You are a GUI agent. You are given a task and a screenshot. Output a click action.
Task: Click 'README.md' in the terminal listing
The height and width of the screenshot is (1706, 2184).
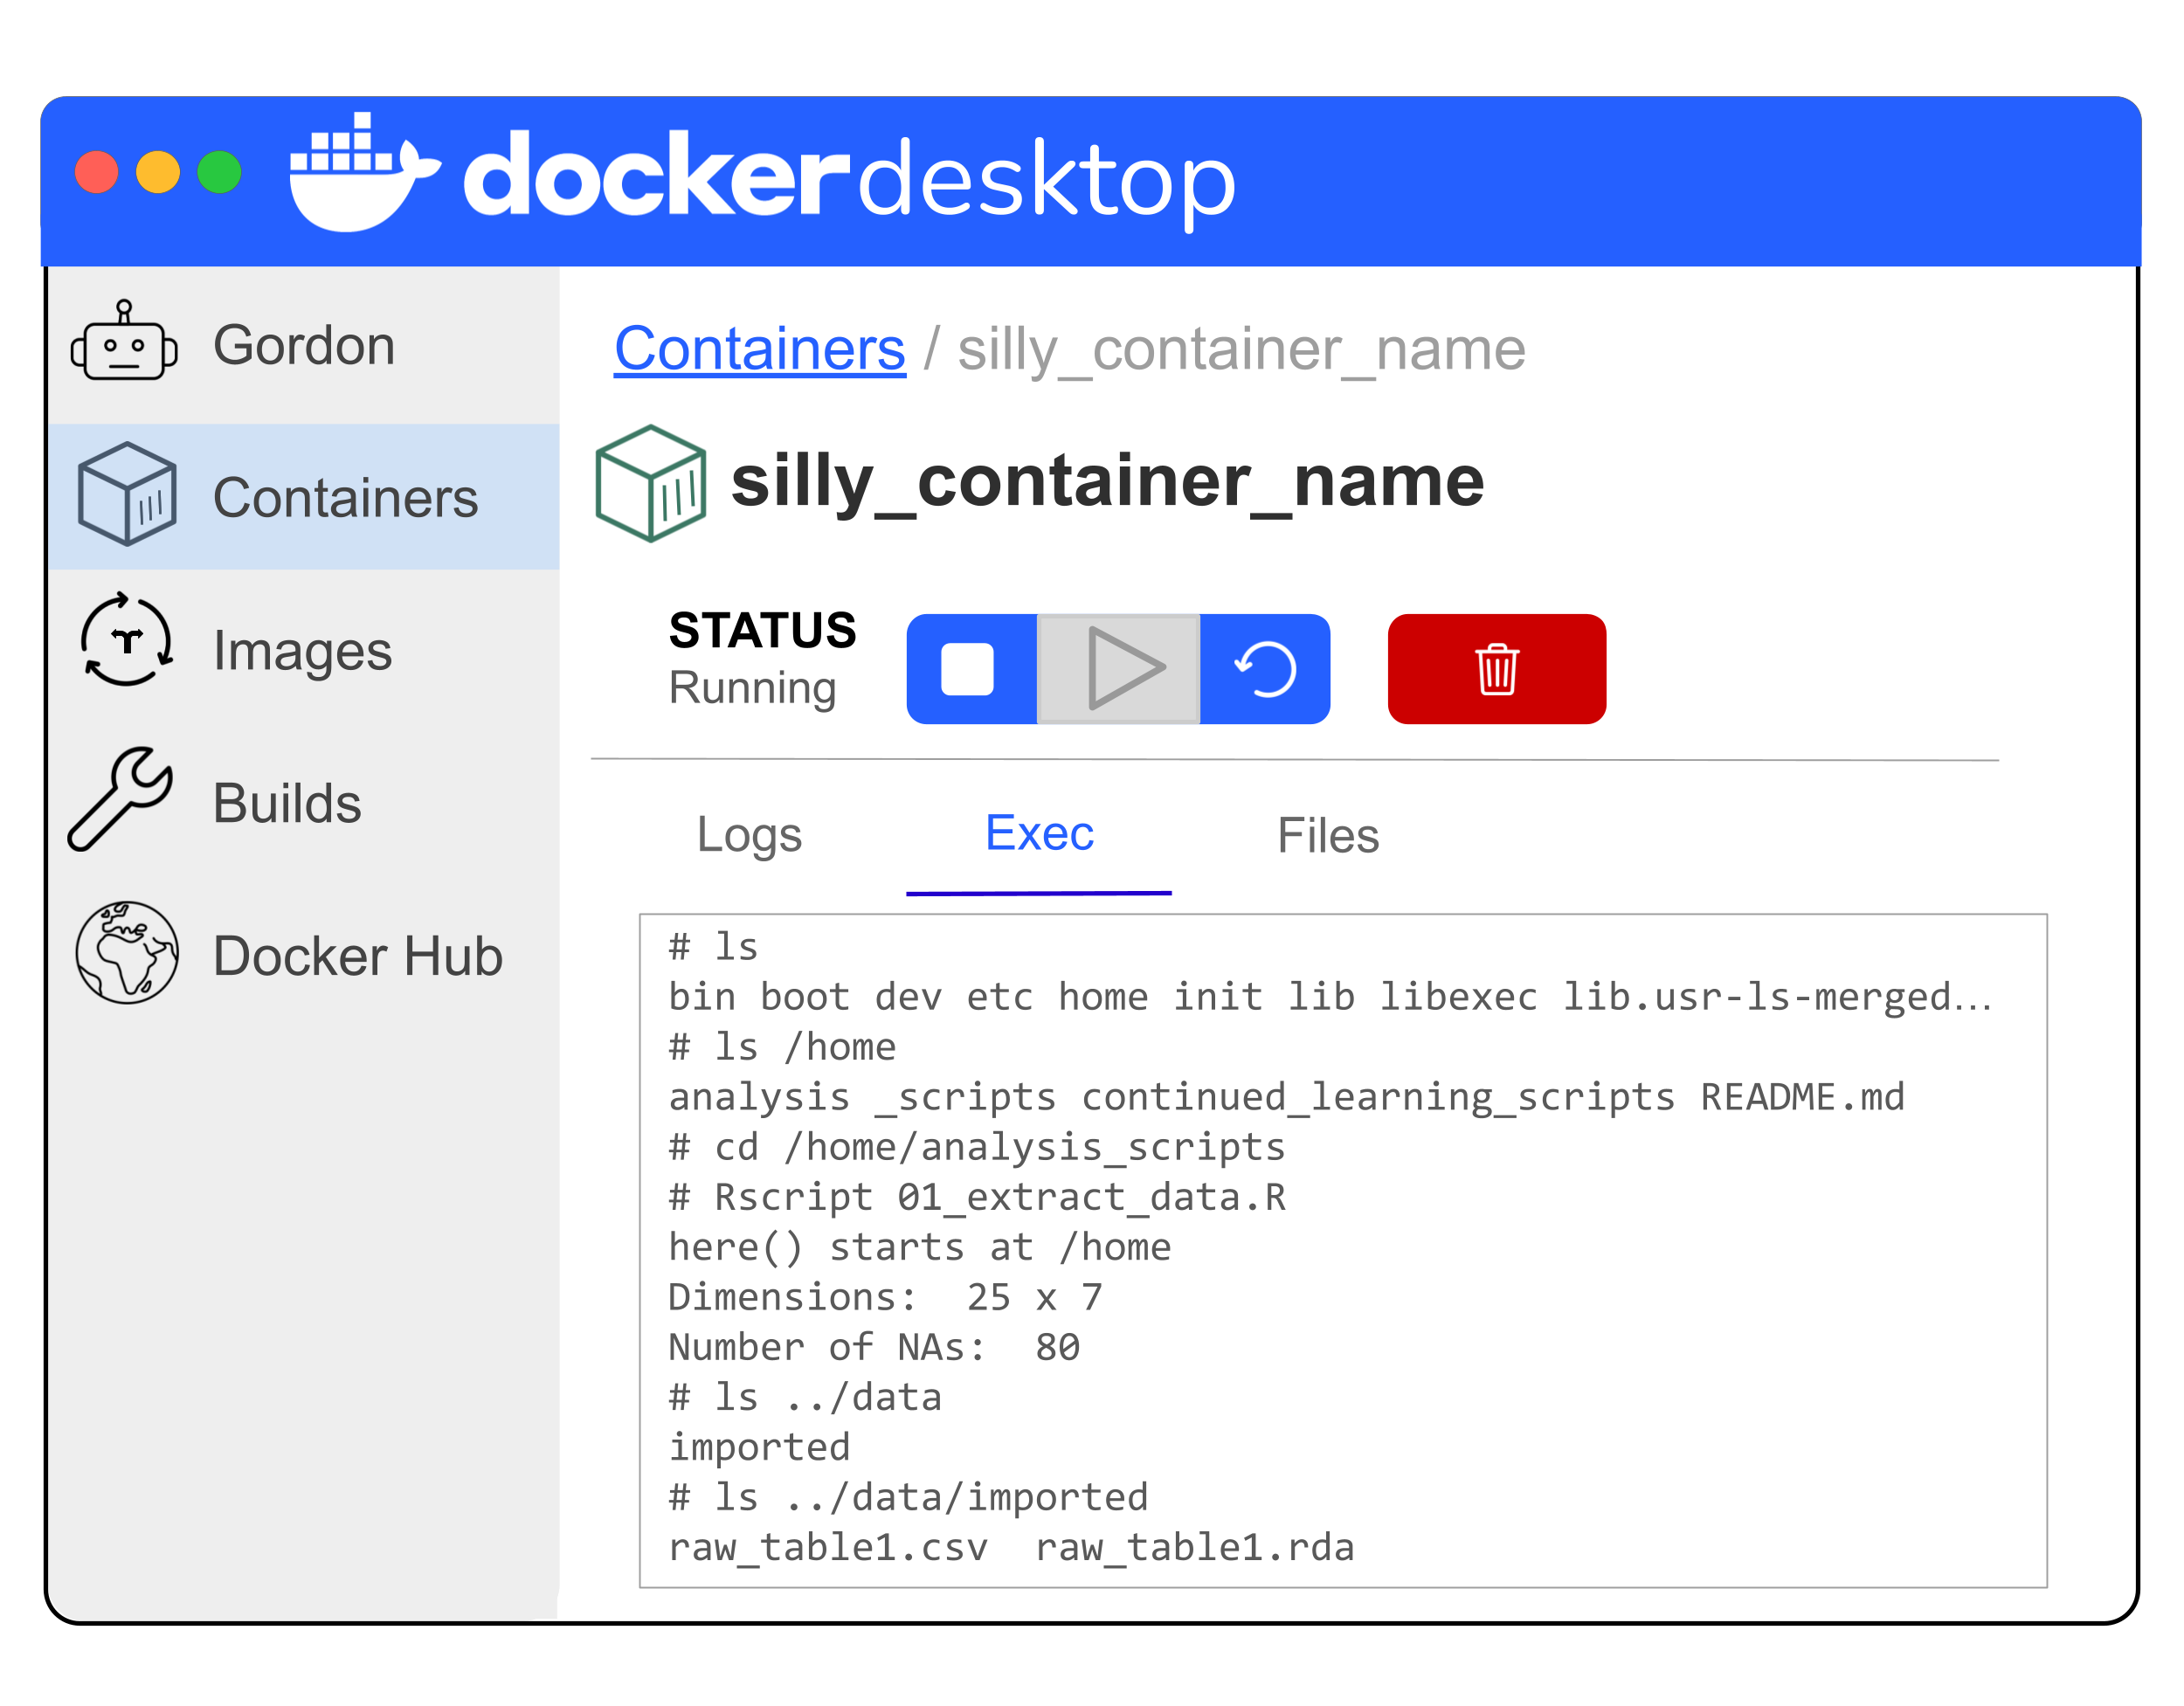pyautogui.click(x=1803, y=1097)
